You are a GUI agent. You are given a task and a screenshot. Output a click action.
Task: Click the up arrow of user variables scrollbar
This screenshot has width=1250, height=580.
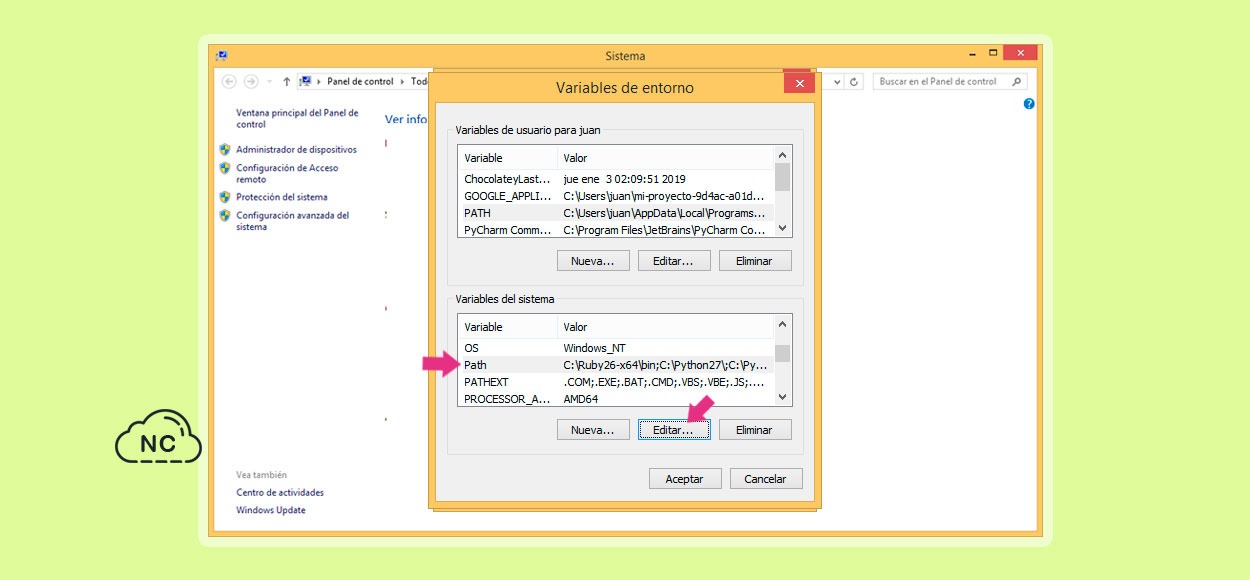pos(783,155)
